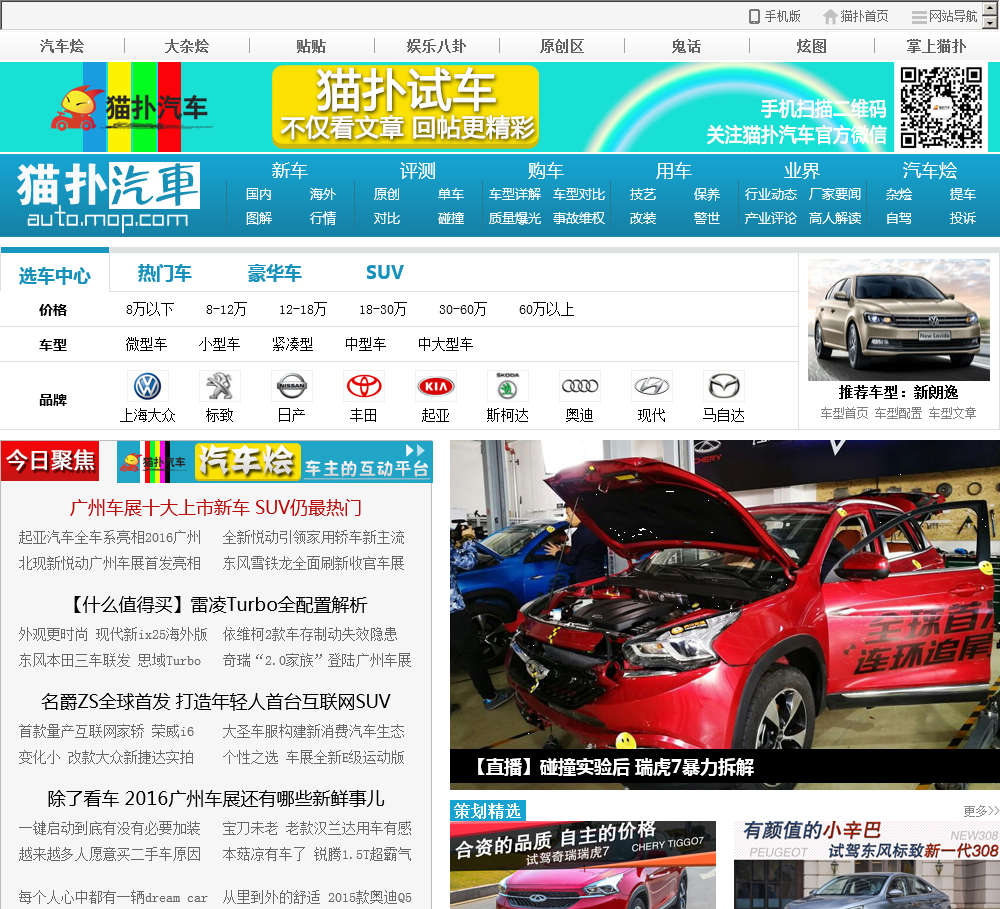Image resolution: width=1000 pixels, height=909 pixels.
Task: Open the 汽车烩 top navigation item
Action: 62,46
